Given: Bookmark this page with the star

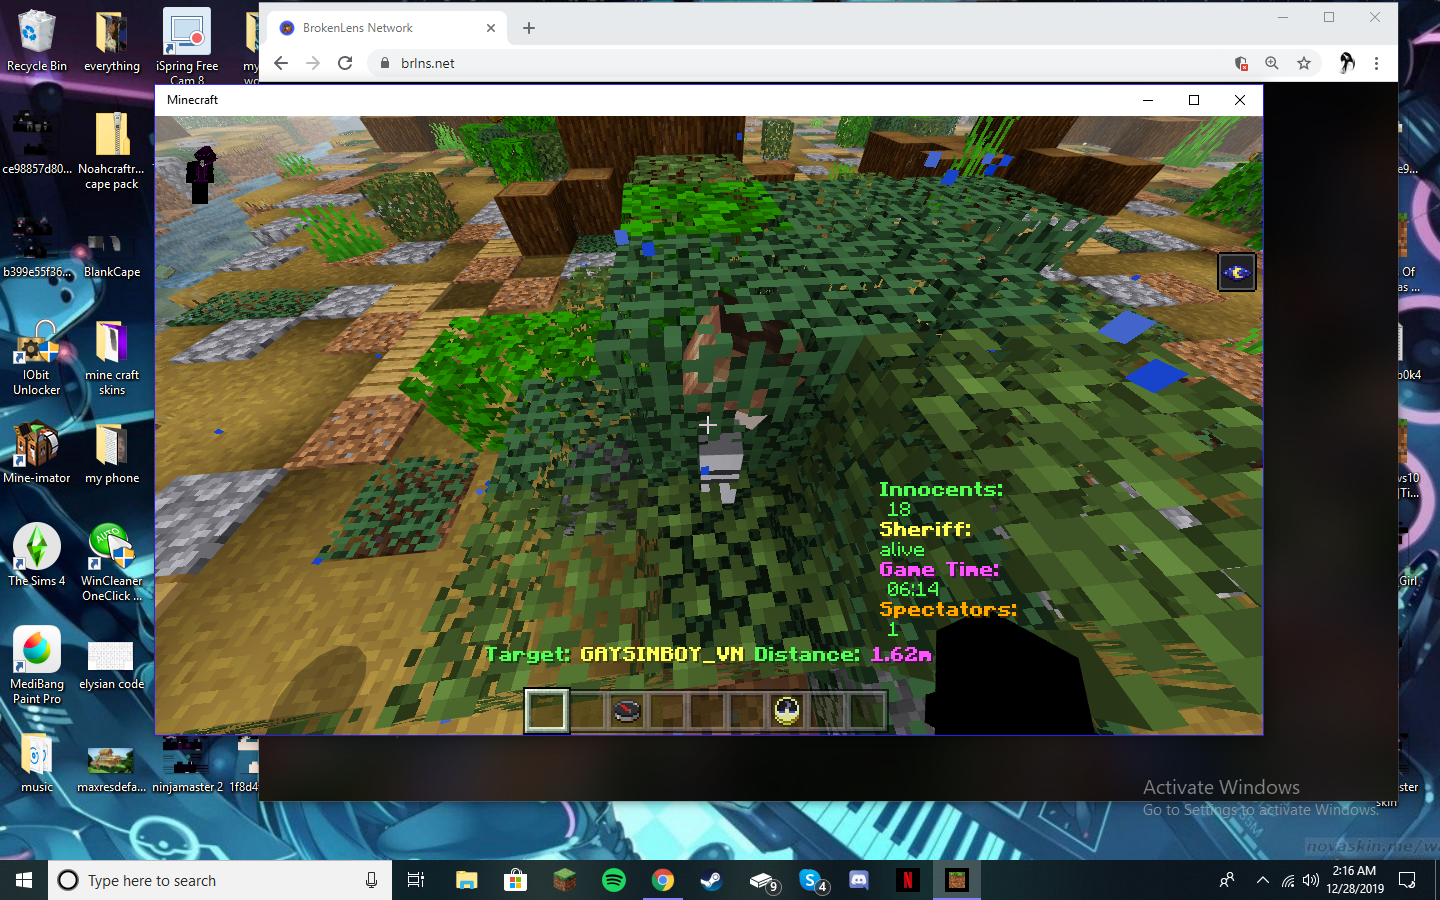Looking at the screenshot, I should pyautogui.click(x=1304, y=63).
